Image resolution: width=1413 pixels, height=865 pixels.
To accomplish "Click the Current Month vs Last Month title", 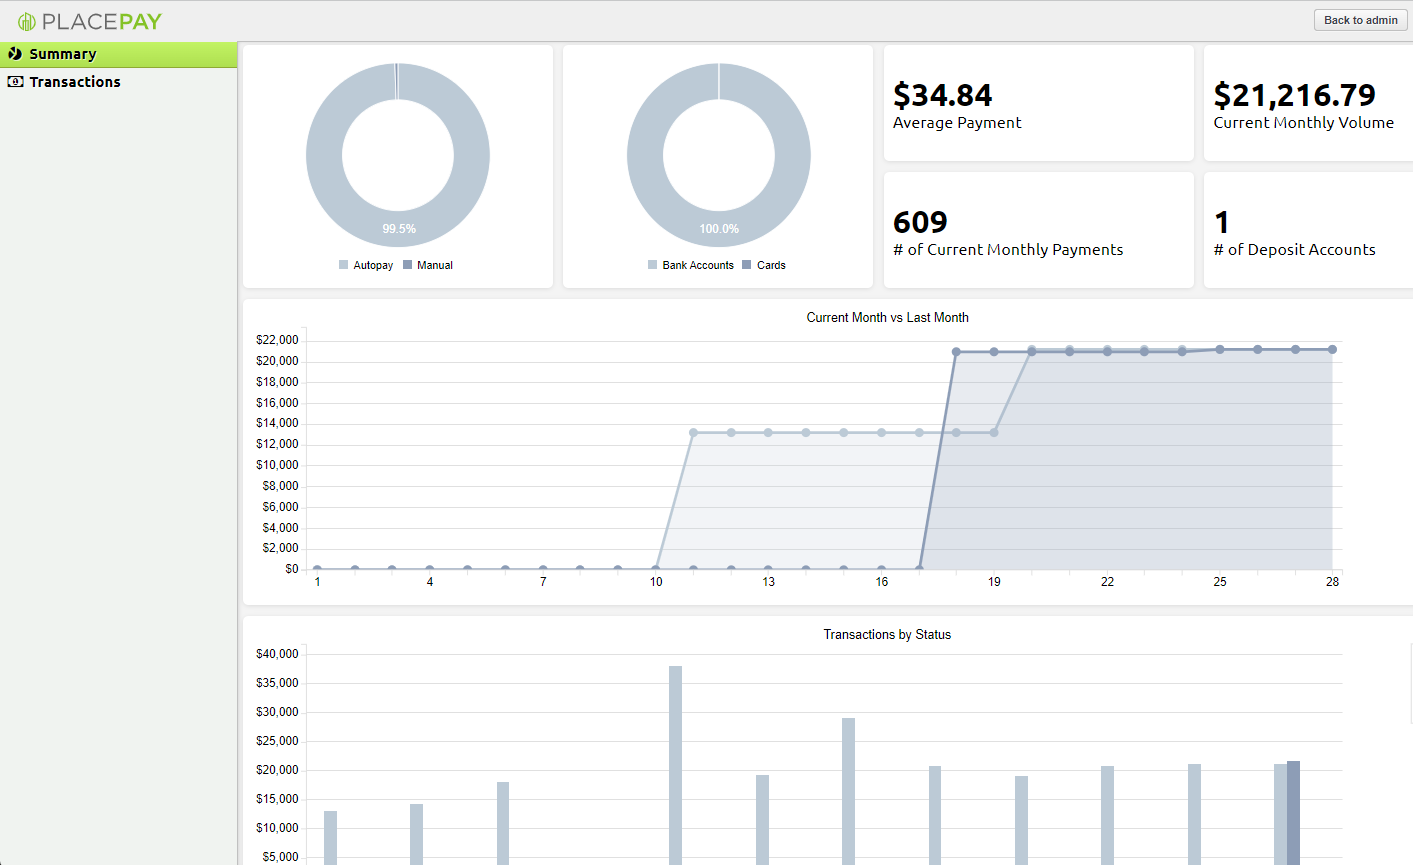I will pos(887,318).
